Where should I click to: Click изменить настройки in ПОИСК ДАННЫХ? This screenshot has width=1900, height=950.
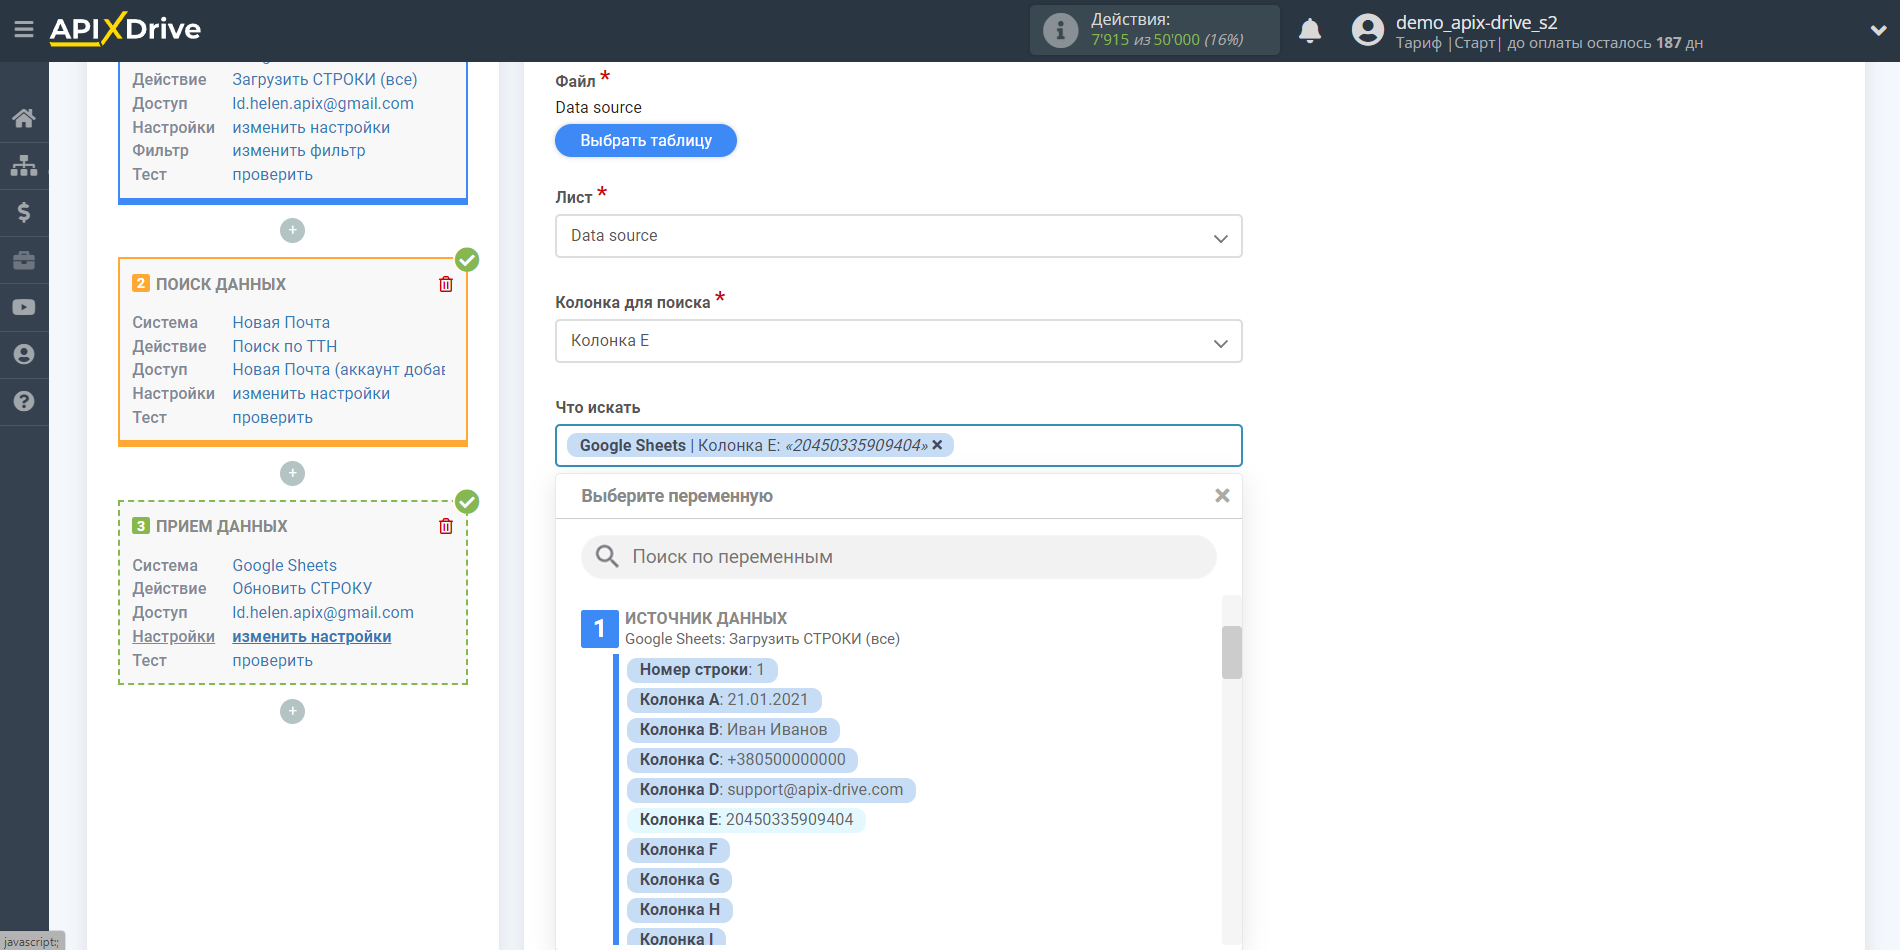(x=311, y=393)
